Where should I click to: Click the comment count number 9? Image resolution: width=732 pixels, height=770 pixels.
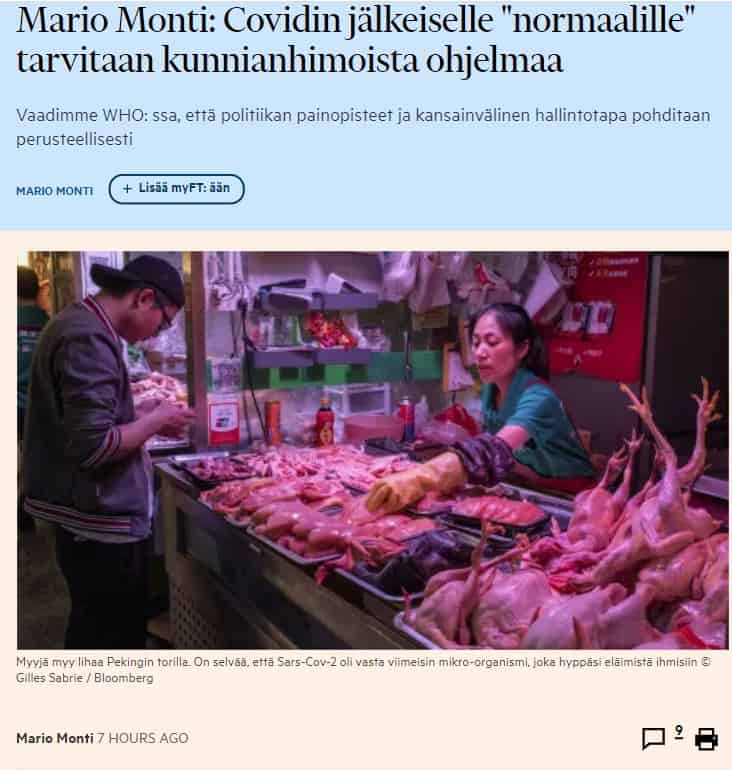pos(679,732)
